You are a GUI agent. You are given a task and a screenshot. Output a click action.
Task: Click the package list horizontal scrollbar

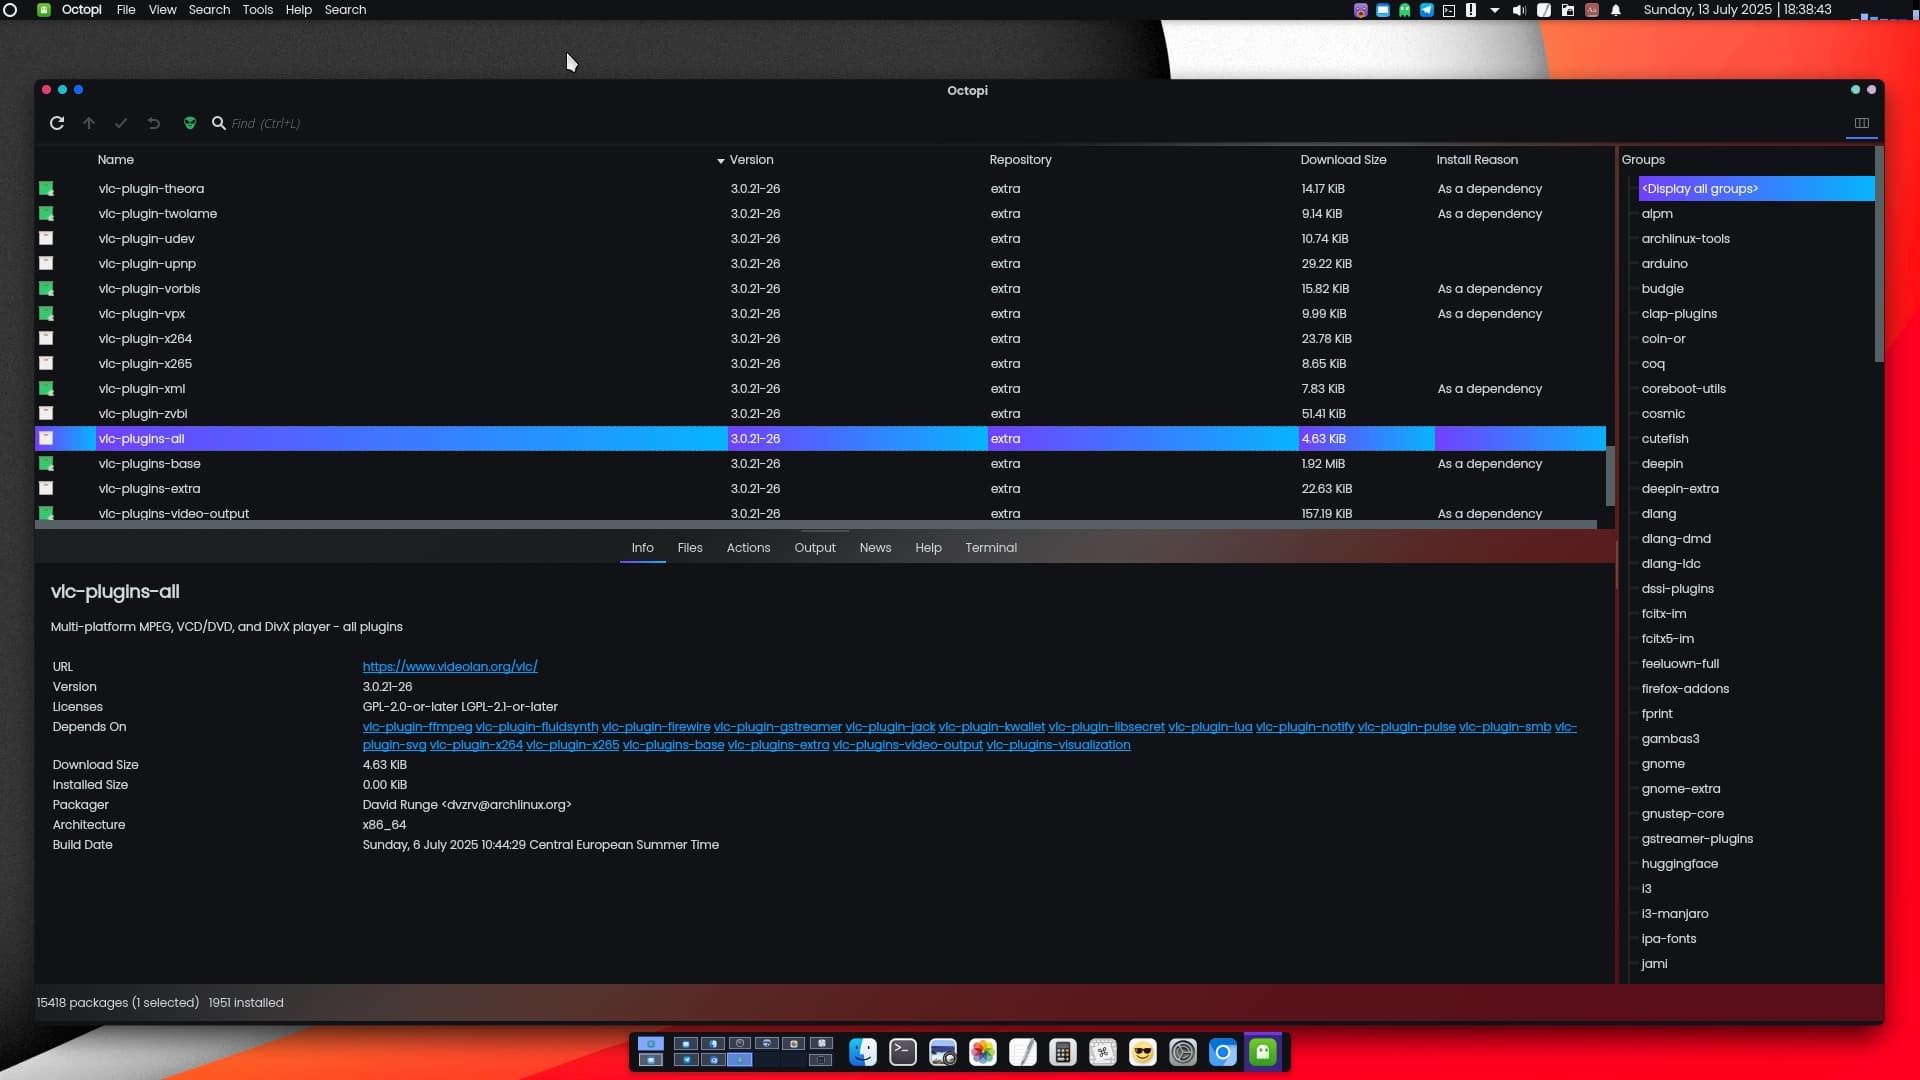[x=816, y=525]
